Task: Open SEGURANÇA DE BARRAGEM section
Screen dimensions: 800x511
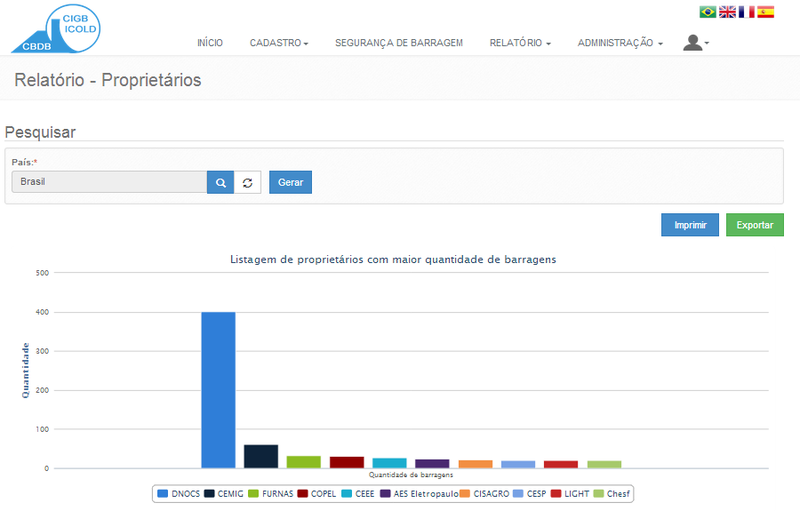Action: pyautogui.click(x=399, y=43)
